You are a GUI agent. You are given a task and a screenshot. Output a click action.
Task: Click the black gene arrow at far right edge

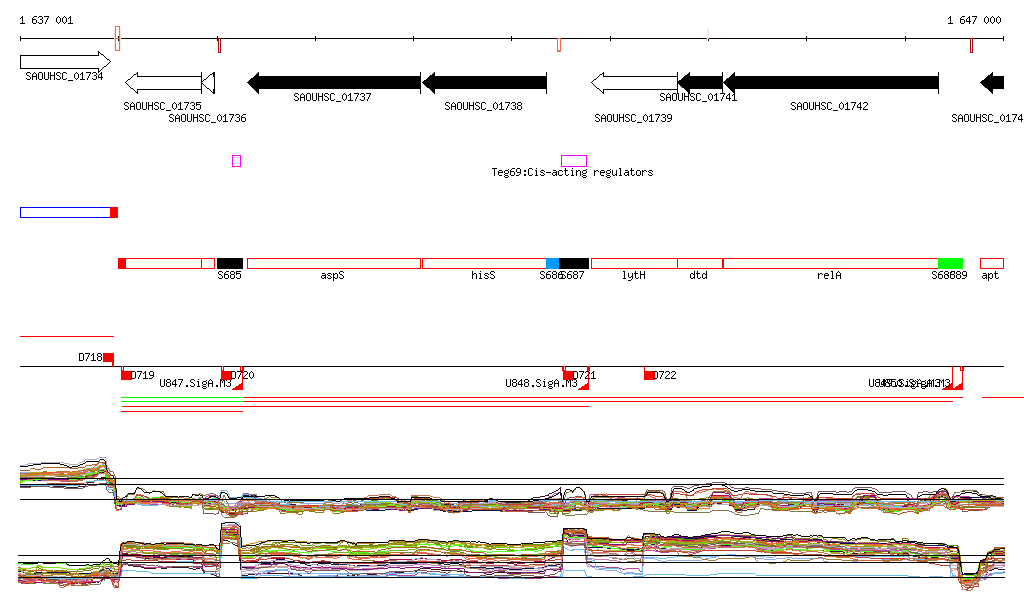992,83
